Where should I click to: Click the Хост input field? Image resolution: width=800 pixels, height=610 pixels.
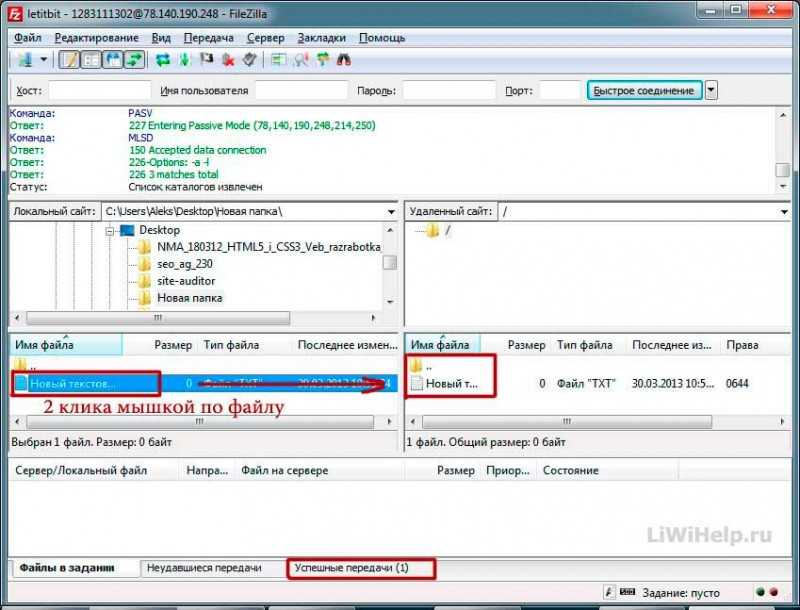(x=99, y=91)
